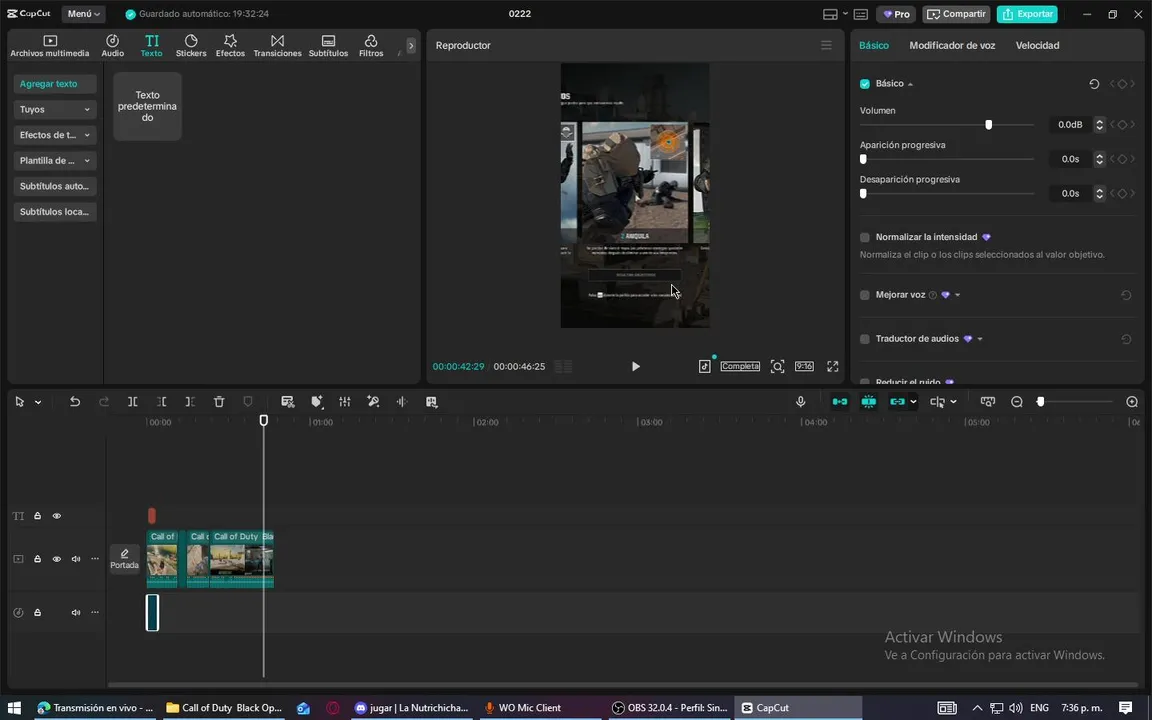Open the Subtítulos tab
Screen dimensions: 1152x720
[x=328, y=46]
